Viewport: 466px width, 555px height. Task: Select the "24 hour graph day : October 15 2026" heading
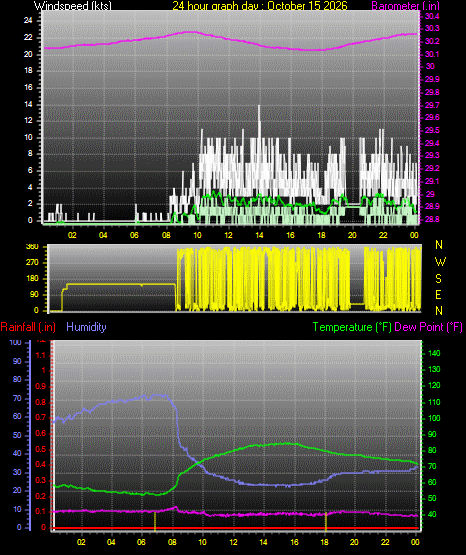[260, 6]
